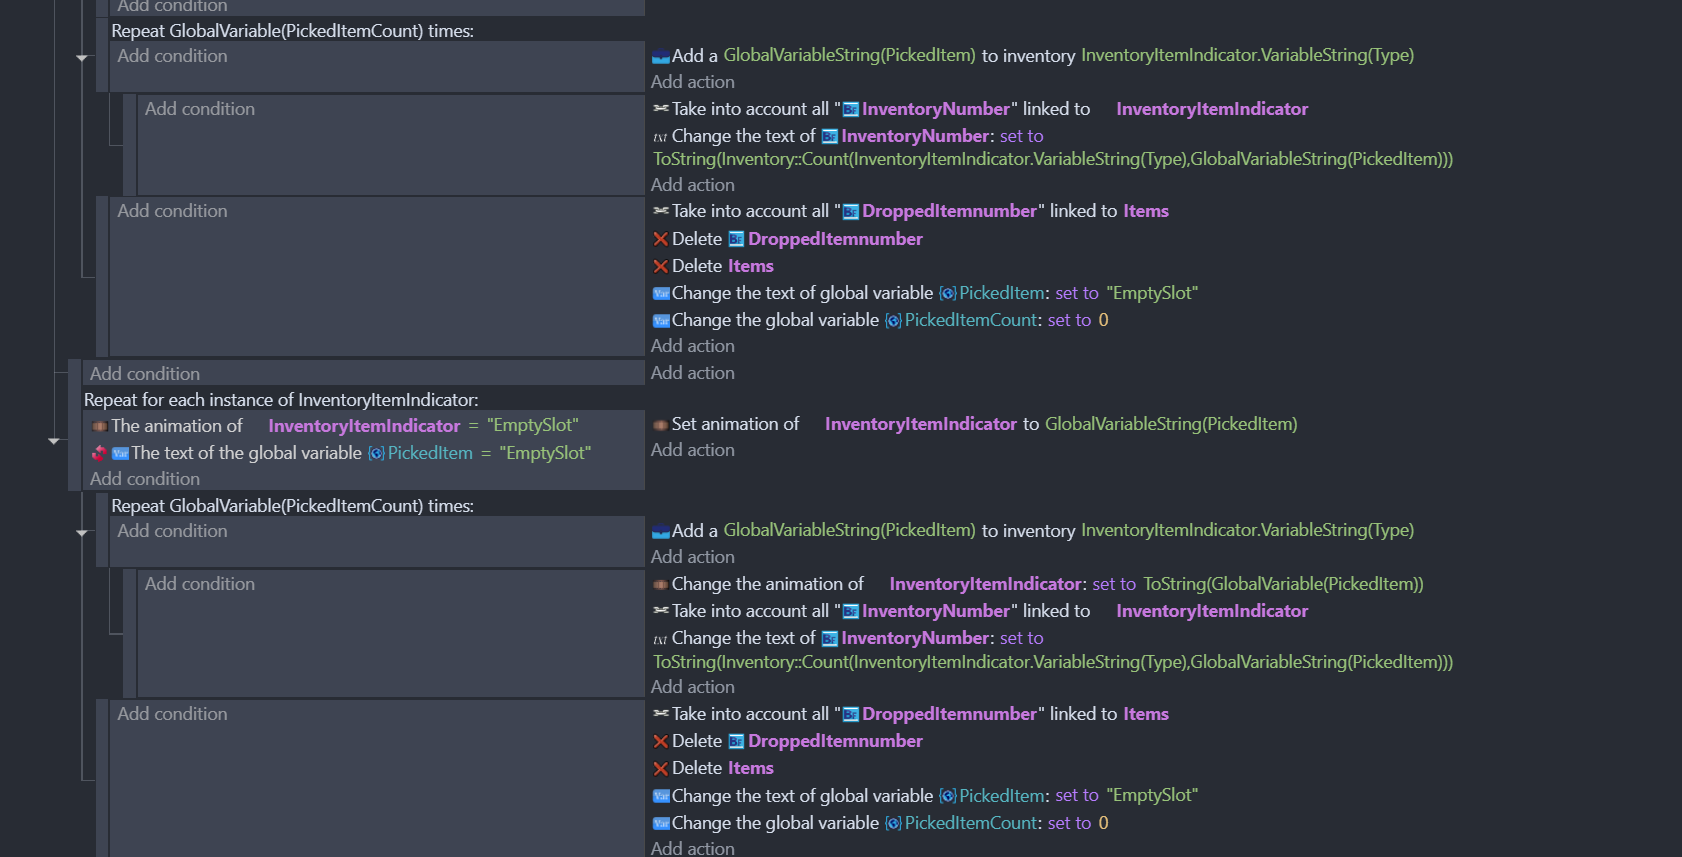This screenshot has height=857, width=1682.
Task: Add action below the Set animation action
Action: (x=692, y=450)
